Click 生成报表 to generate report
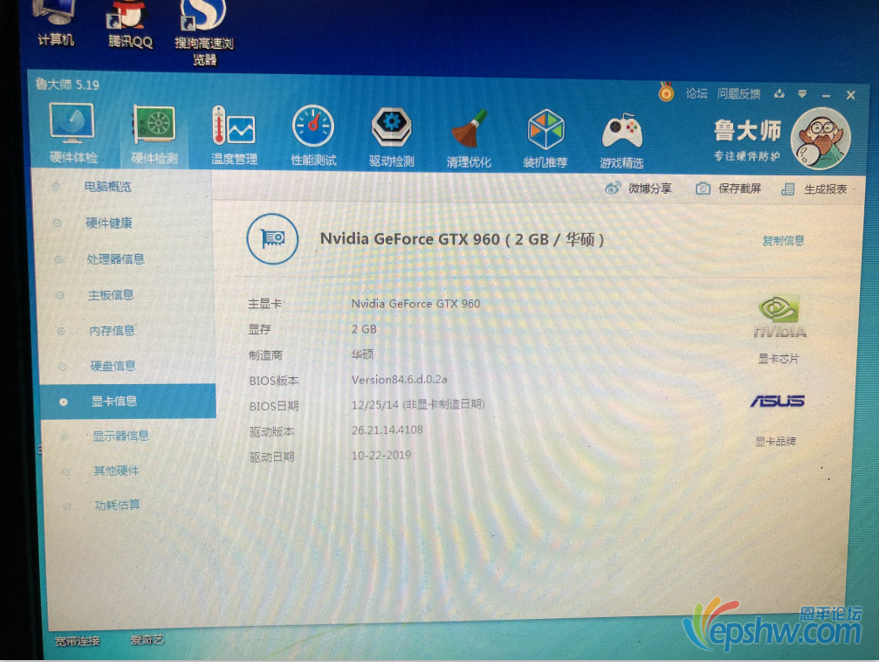Viewport: 879px width, 662px height. [x=813, y=189]
